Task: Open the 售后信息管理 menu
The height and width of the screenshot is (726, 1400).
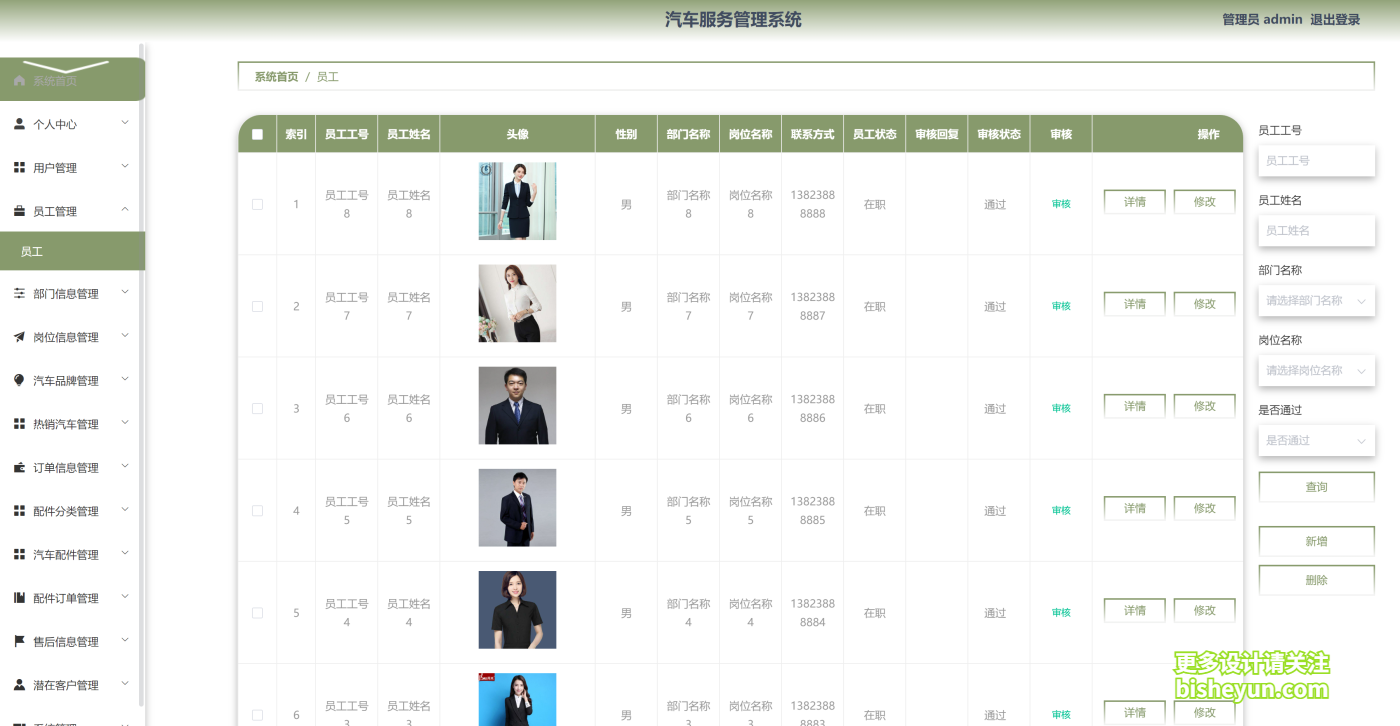Action: pos(72,641)
